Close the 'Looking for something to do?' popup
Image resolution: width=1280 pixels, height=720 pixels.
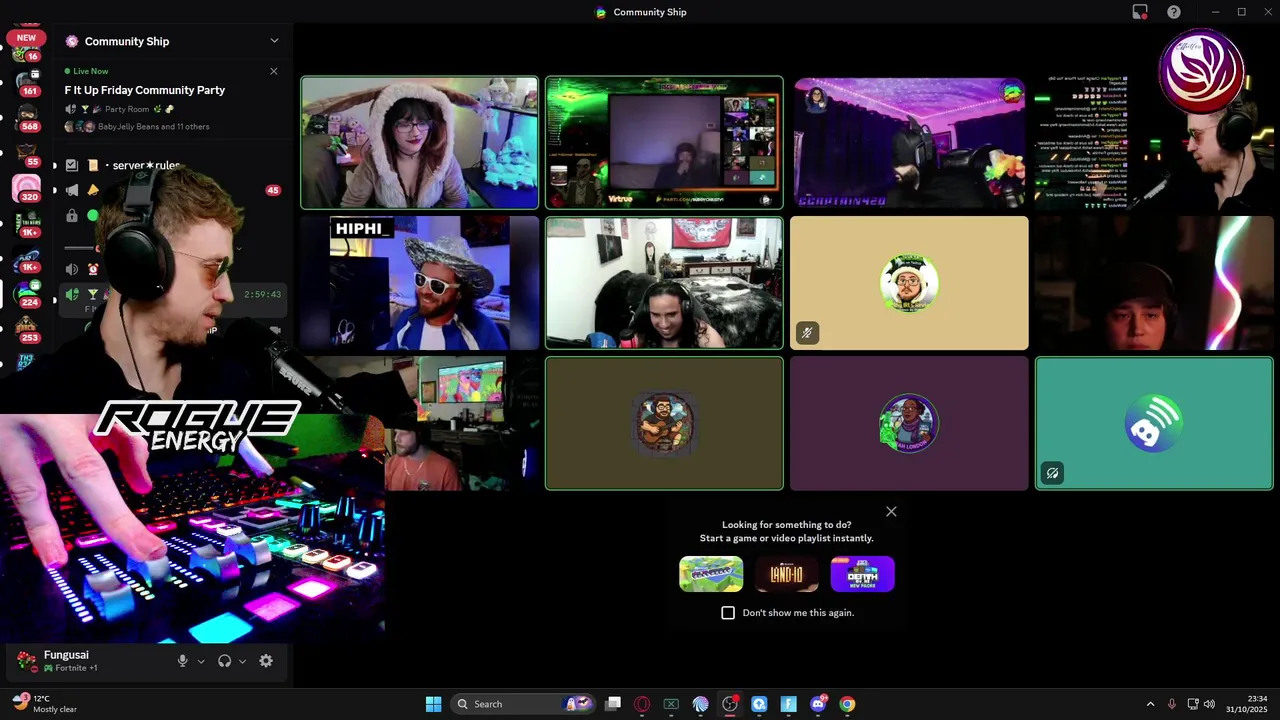click(x=891, y=511)
